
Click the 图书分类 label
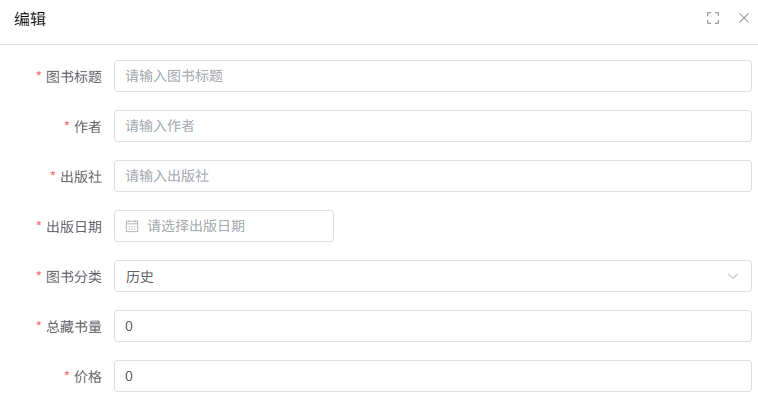pos(74,276)
